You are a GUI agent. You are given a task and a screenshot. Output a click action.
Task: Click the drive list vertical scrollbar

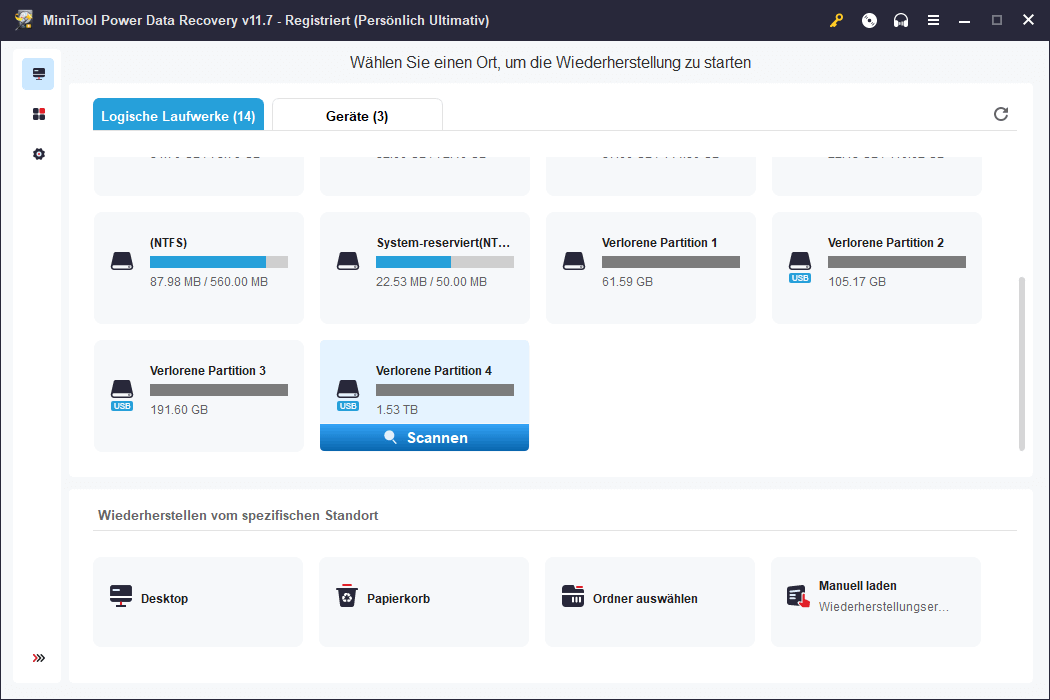click(1021, 364)
